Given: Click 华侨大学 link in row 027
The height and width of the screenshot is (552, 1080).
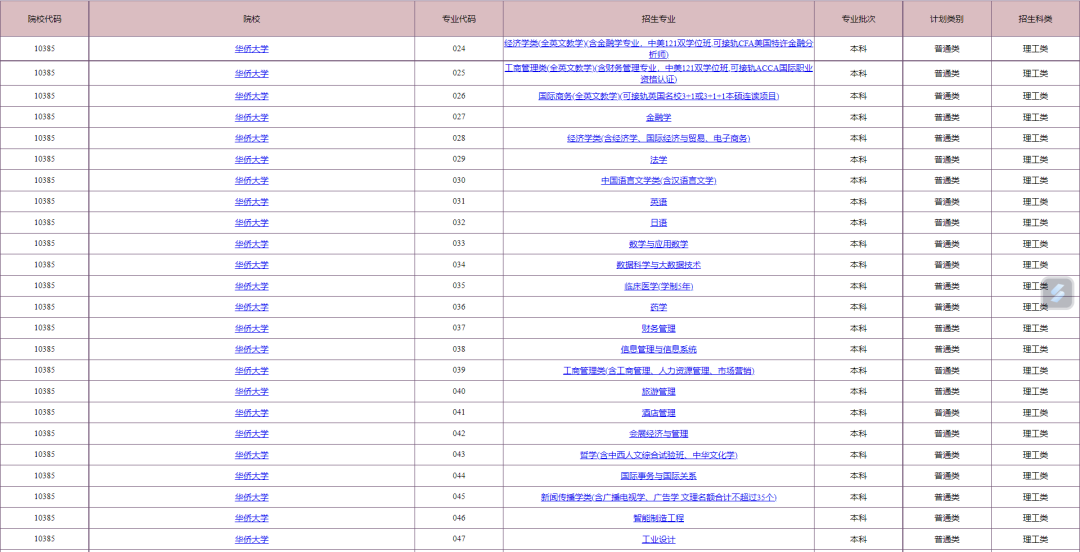Looking at the screenshot, I should pos(251,118).
